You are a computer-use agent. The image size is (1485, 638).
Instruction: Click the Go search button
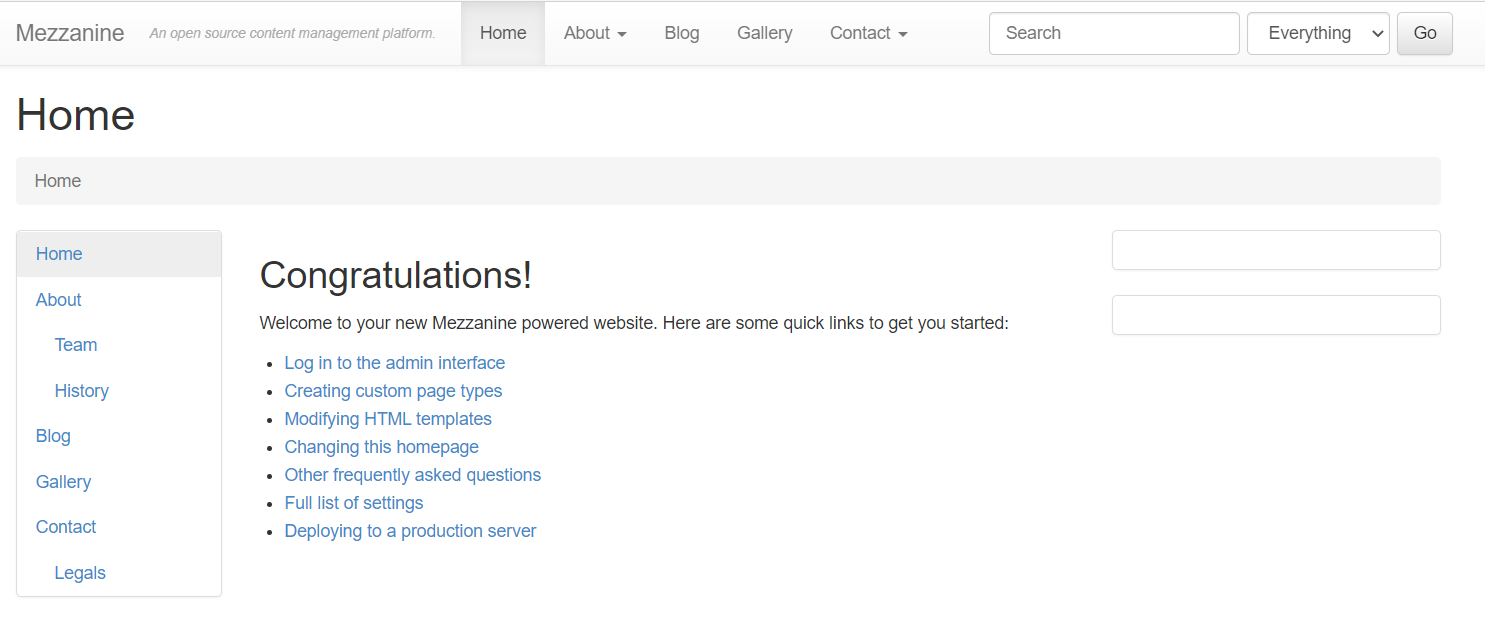1425,33
